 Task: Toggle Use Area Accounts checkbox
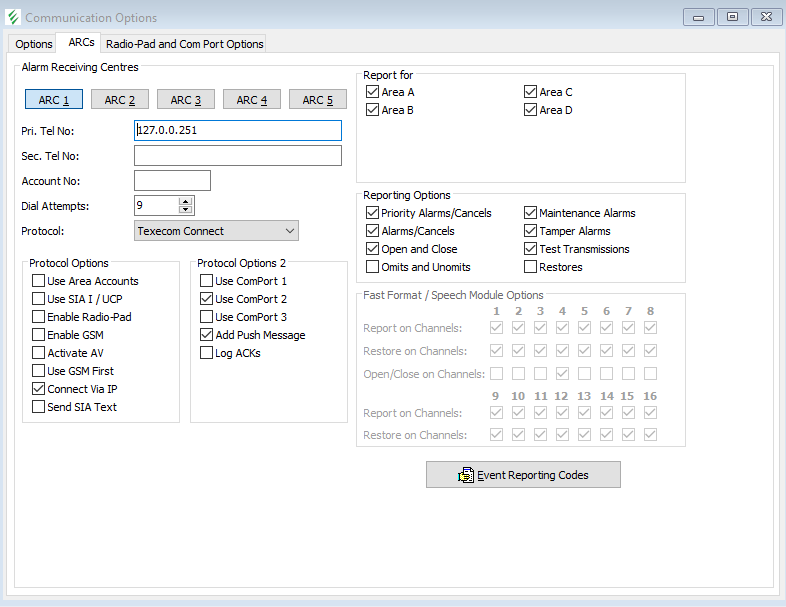[x=39, y=281]
